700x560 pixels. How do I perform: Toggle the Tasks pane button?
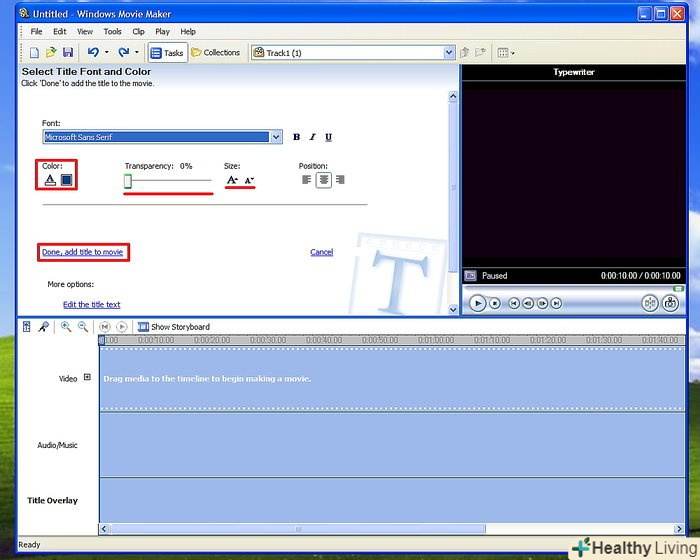(167, 52)
